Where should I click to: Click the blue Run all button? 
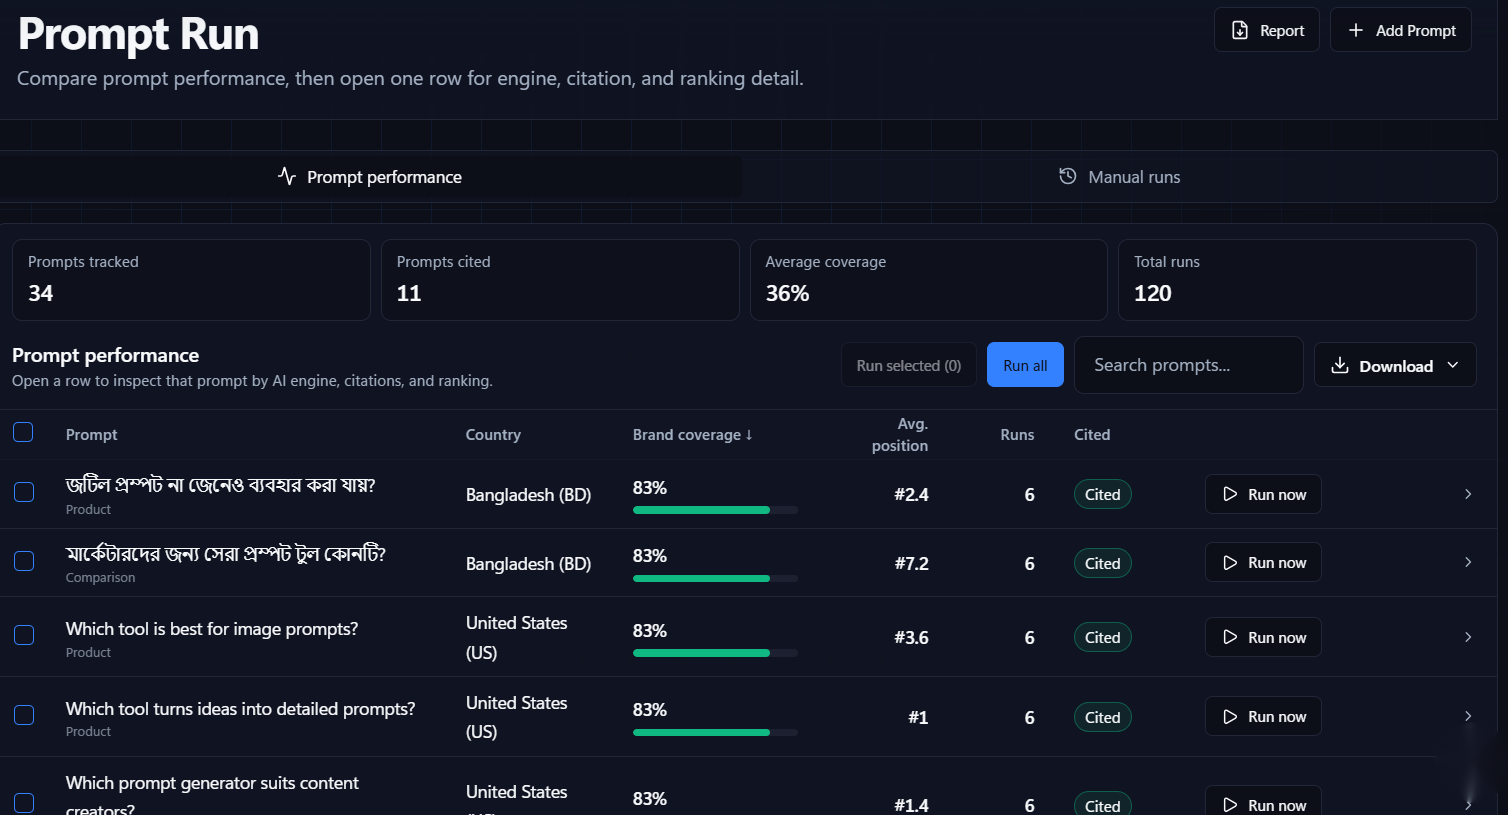[x=1025, y=365]
